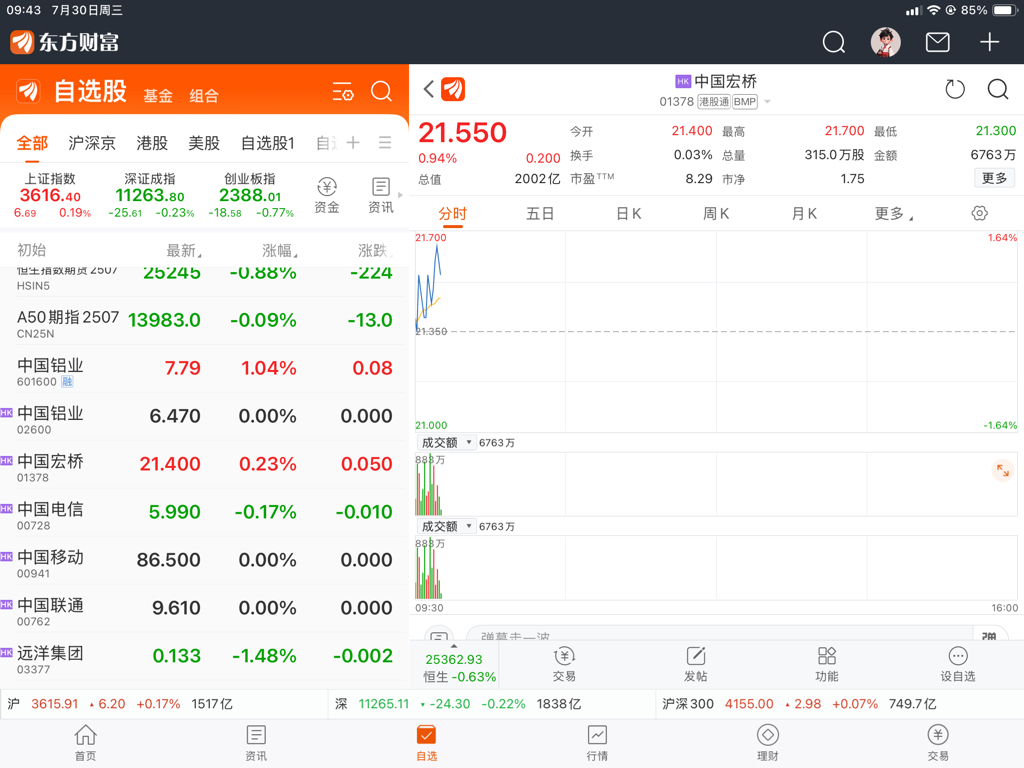This screenshot has height=768, width=1024.
Task: Tap the Eastmoney logo beside back arrow
Action: pos(453,89)
